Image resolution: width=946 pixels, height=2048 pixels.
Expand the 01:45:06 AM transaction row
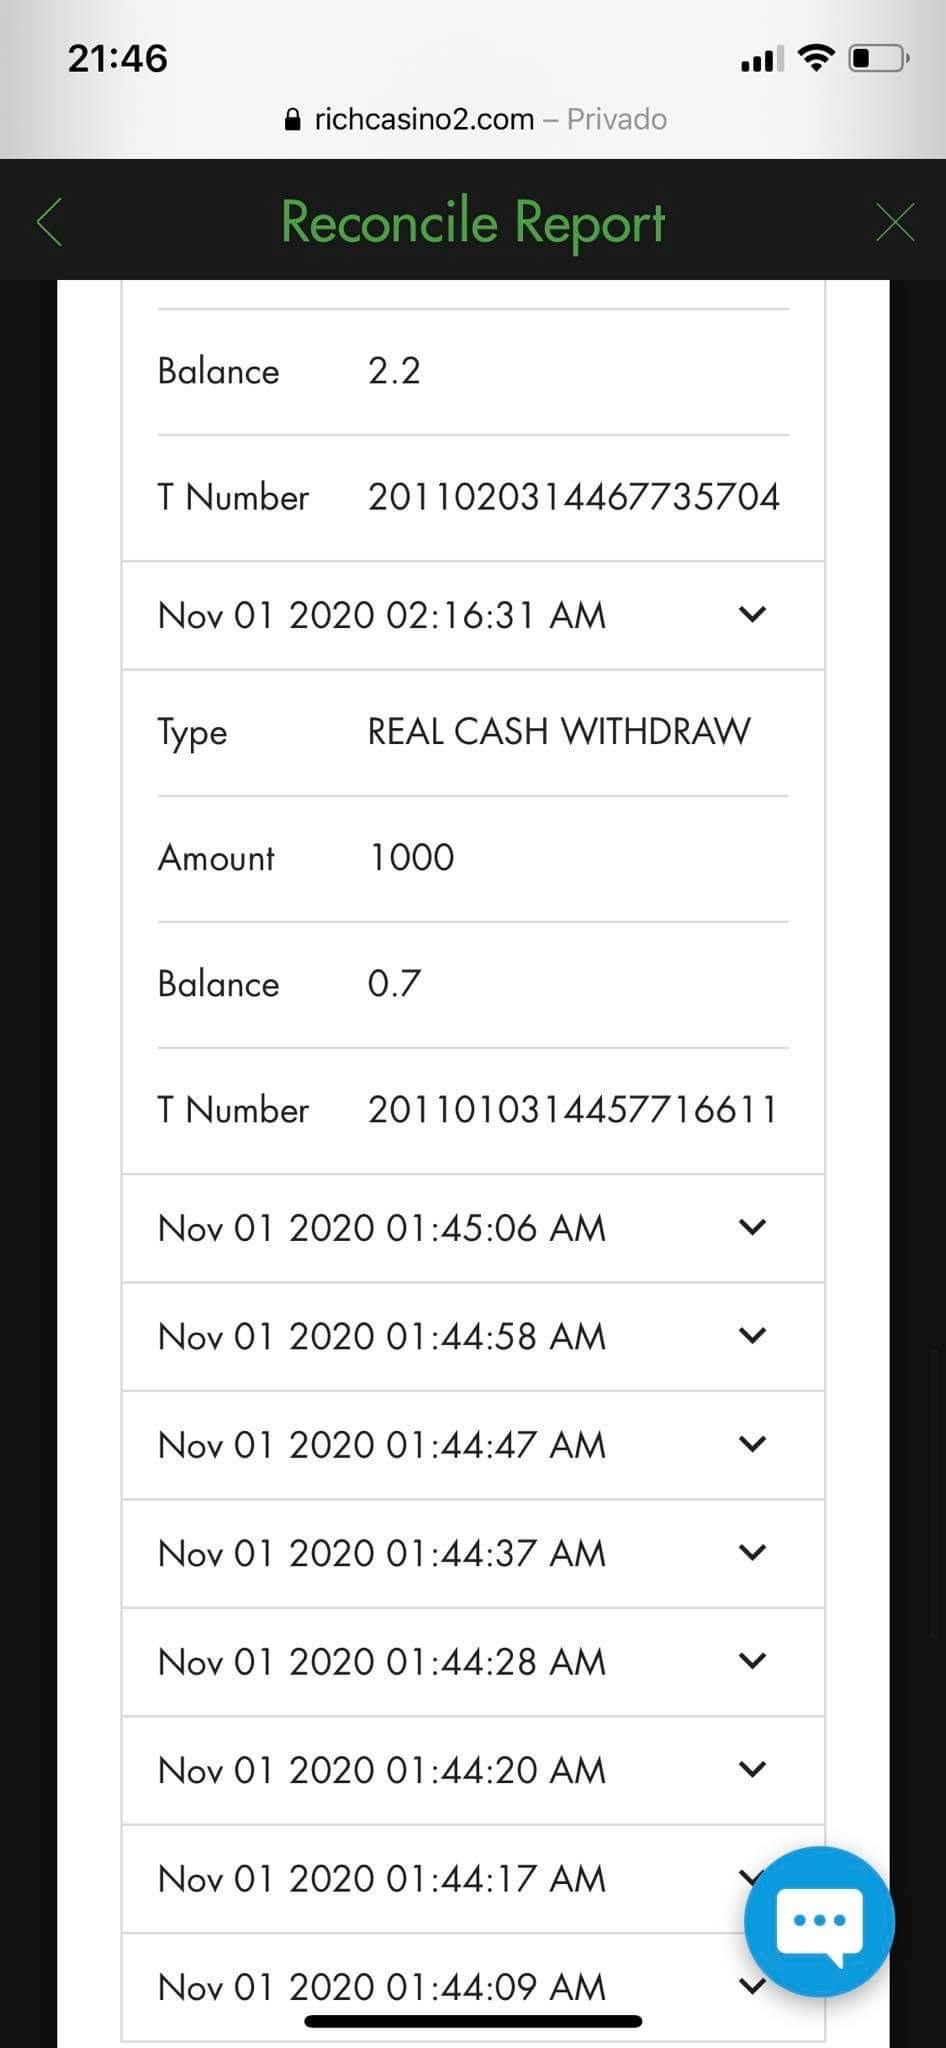point(752,1227)
